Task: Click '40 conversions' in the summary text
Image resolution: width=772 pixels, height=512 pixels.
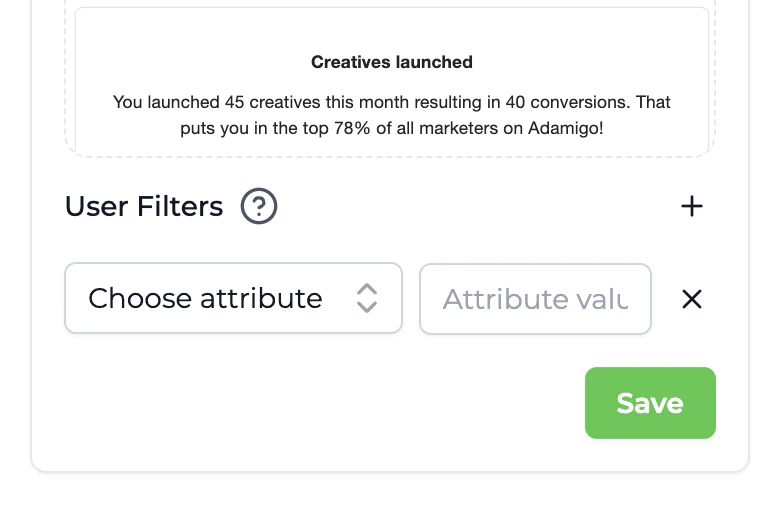Action: click(489, 102)
